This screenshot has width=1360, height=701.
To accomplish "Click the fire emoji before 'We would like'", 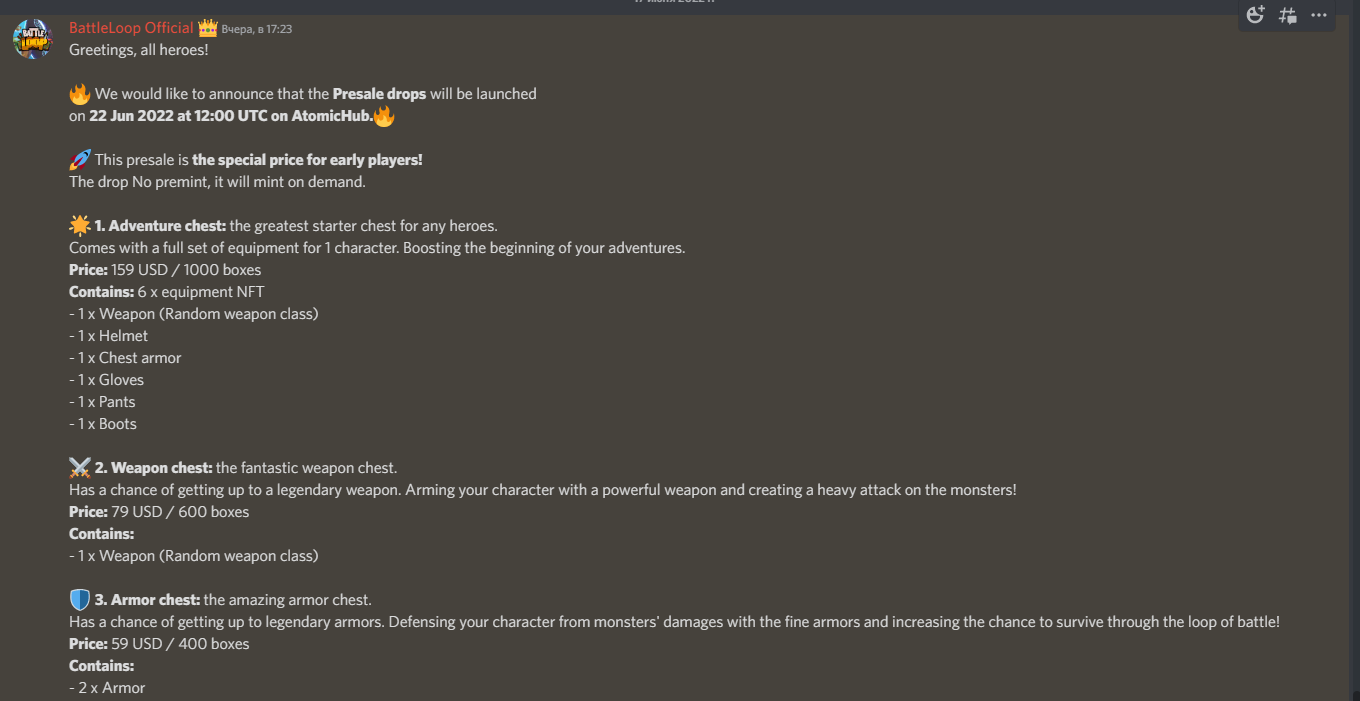I will tap(80, 94).
